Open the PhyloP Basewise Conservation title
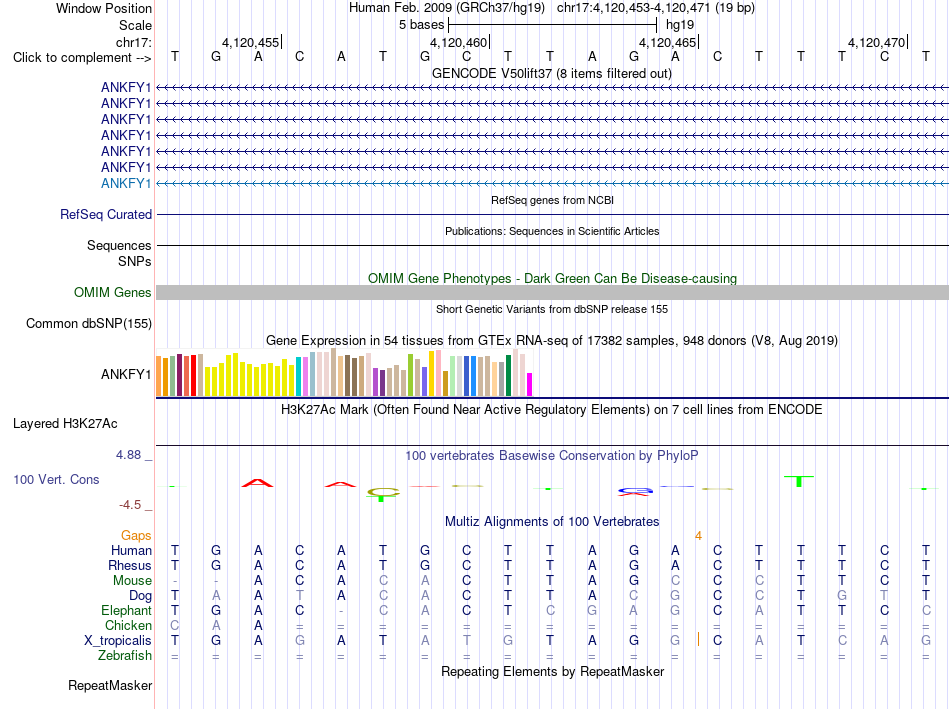This screenshot has height=709, width=950. tap(552, 455)
